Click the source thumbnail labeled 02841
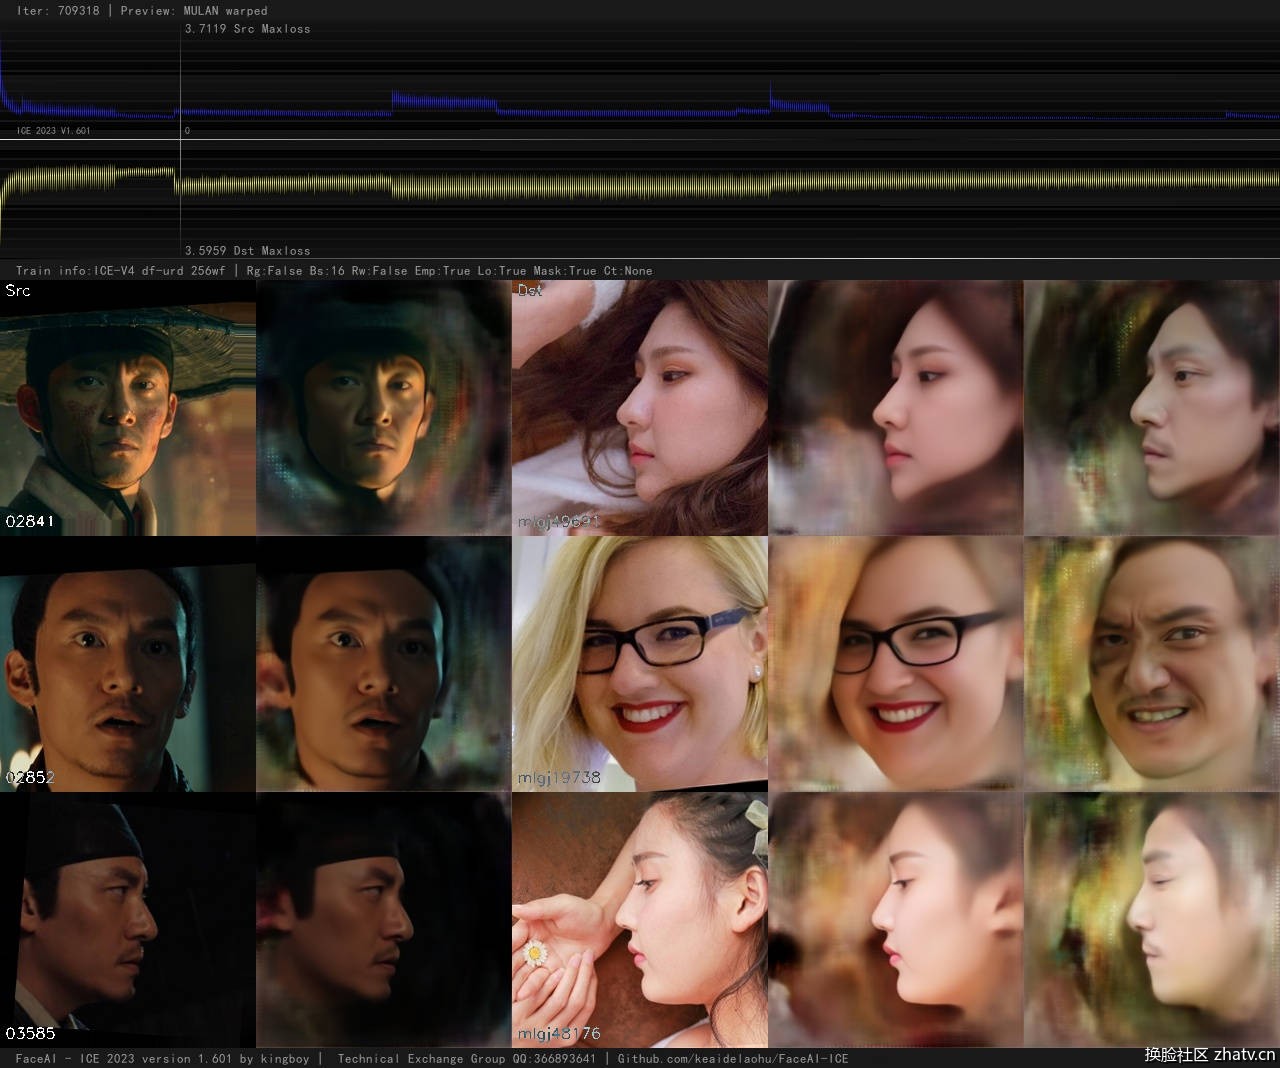 coord(128,408)
